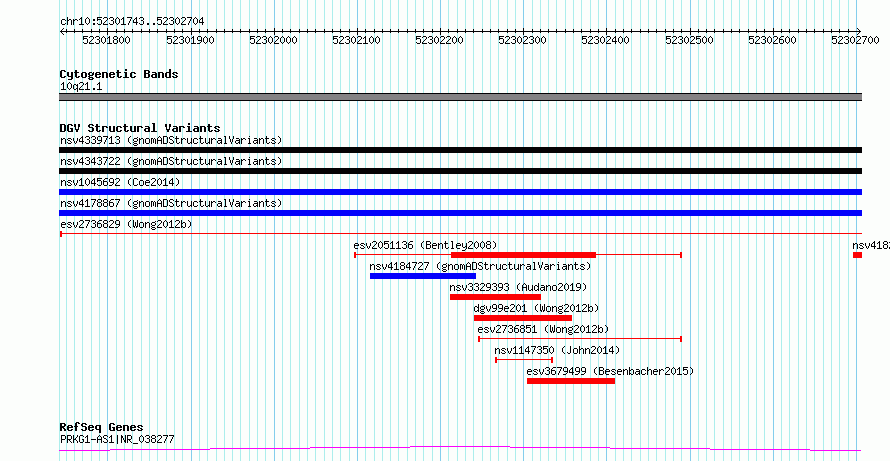This screenshot has height=461, width=890.
Task: Open gene label PRKG1-AS1|NR_038277
Action: (117, 439)
